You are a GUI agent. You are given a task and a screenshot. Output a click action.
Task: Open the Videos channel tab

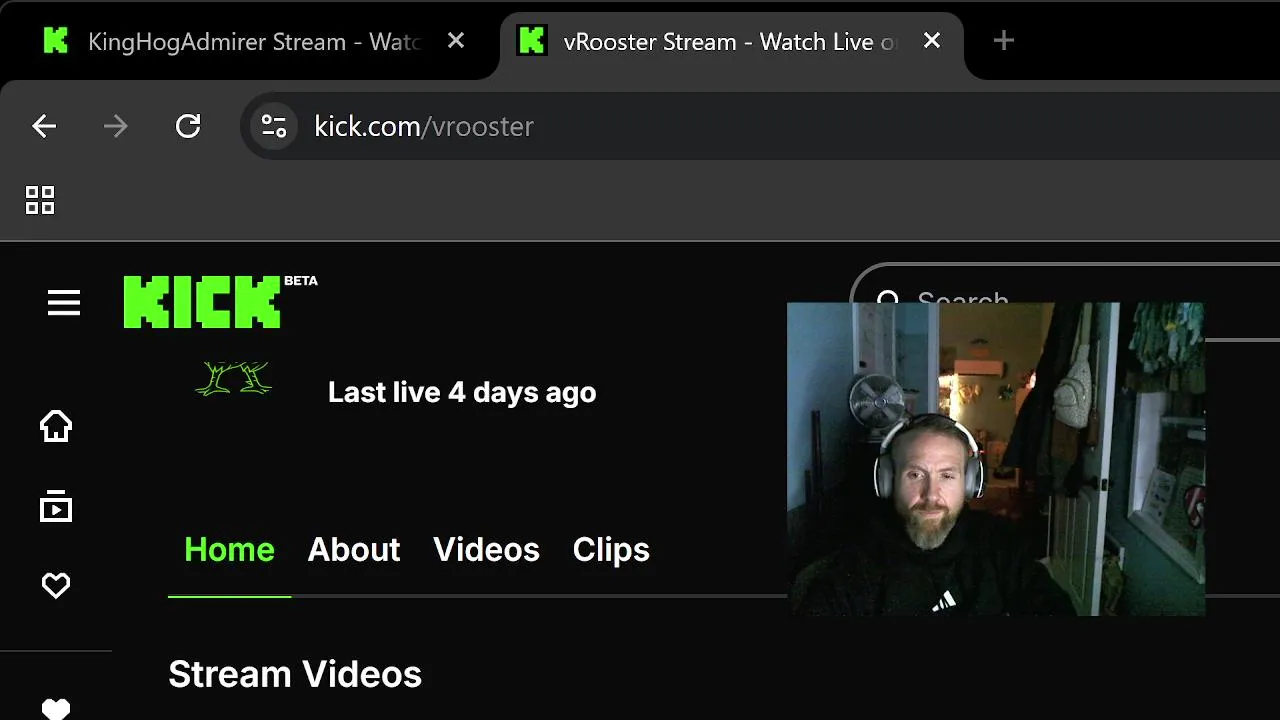pyautogui.click(x=486, y=549)
